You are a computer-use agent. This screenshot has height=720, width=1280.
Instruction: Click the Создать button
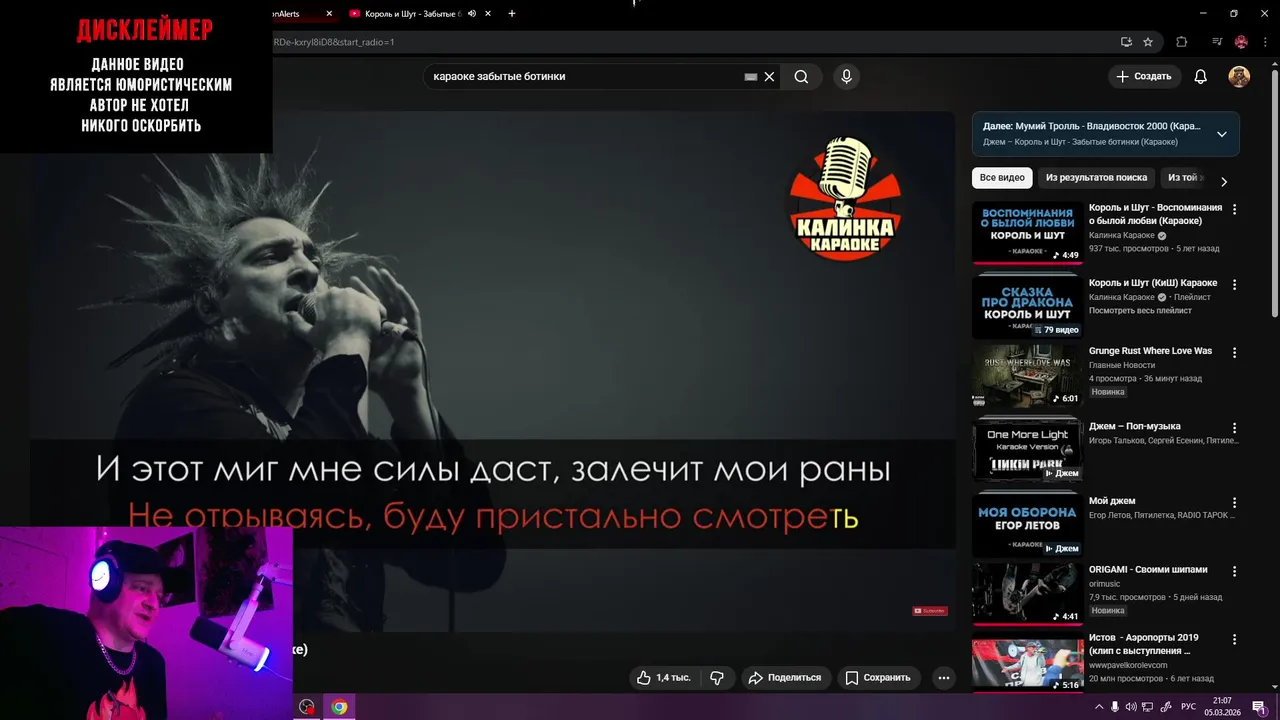click(x=1144, y=77)
